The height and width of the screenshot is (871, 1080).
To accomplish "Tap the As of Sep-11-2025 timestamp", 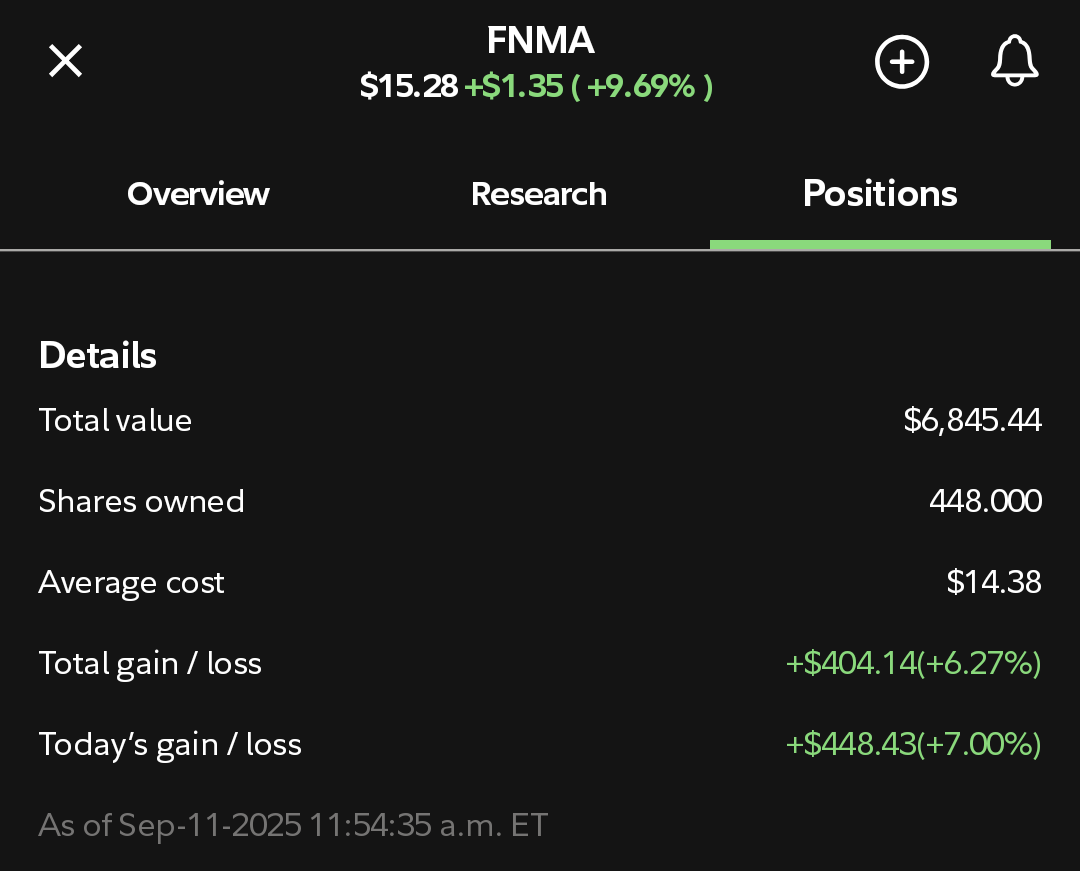I will pyautogui.click(x=293, y=825).
